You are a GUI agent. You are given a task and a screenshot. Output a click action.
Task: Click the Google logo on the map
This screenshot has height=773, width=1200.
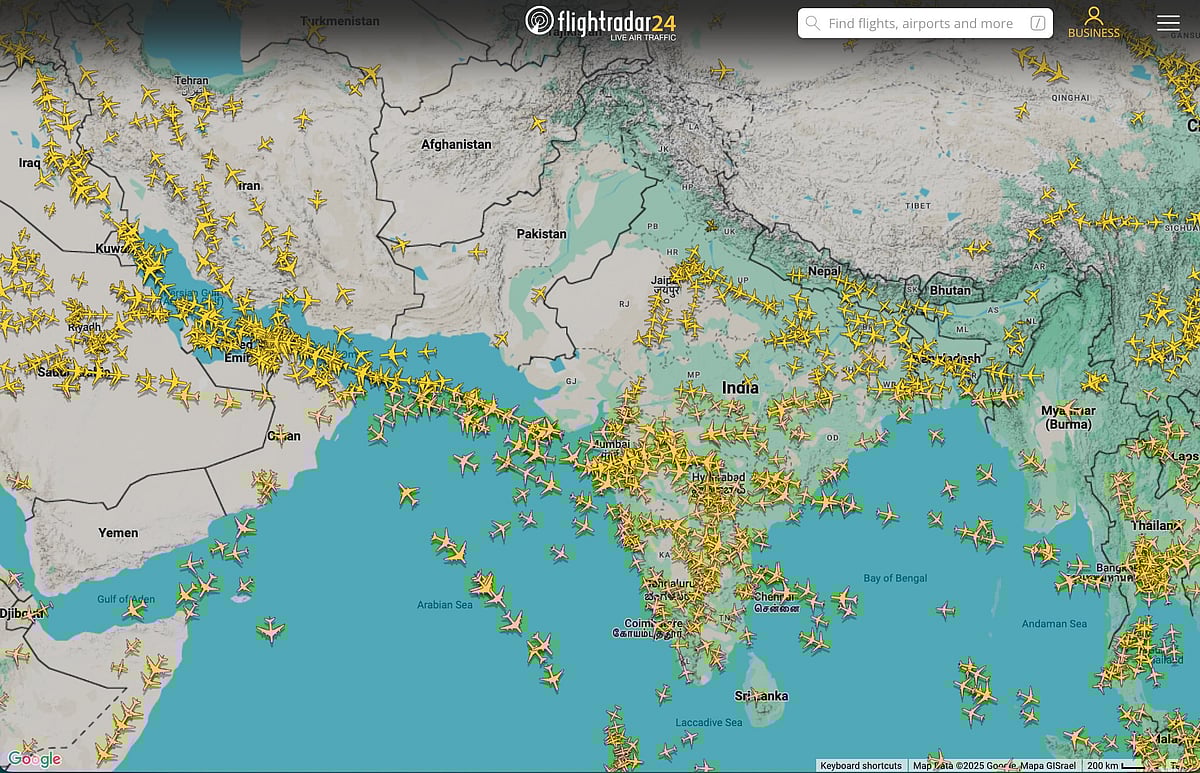click(34, 759)
